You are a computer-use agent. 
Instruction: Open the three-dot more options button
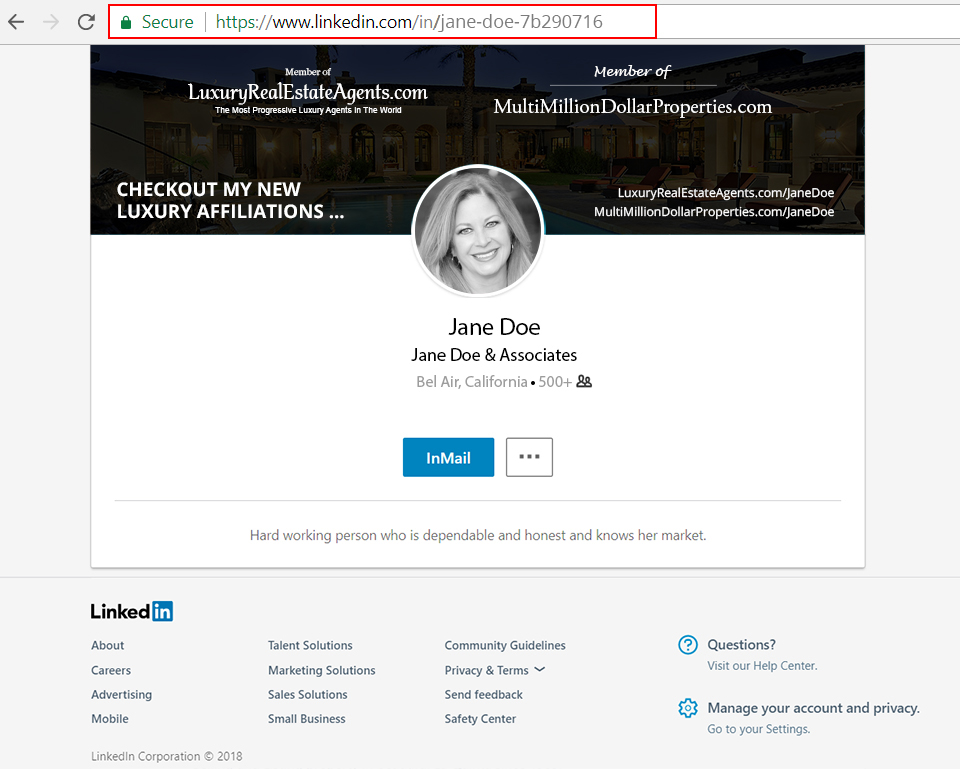point(529,457)
